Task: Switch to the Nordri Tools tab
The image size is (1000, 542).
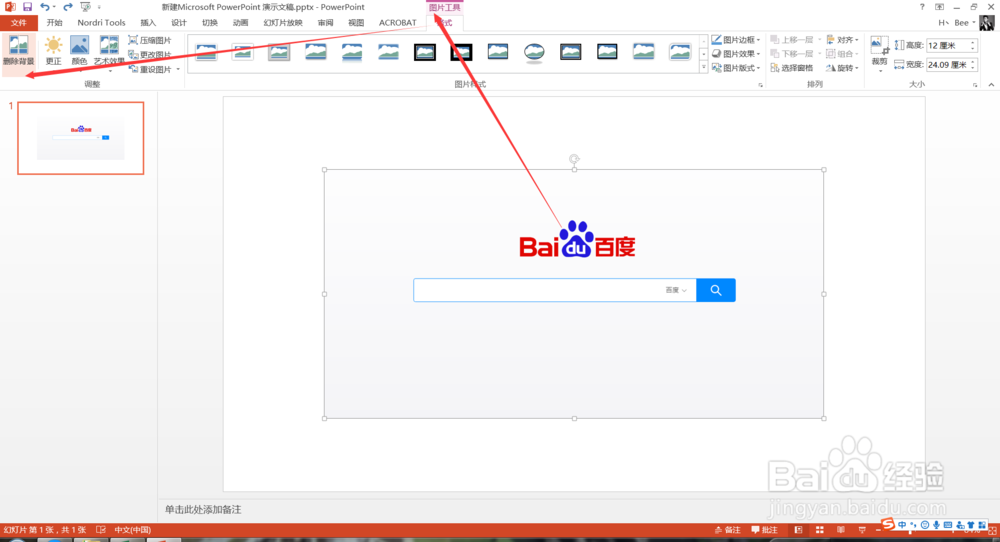Action: click(x=101, y=22)
